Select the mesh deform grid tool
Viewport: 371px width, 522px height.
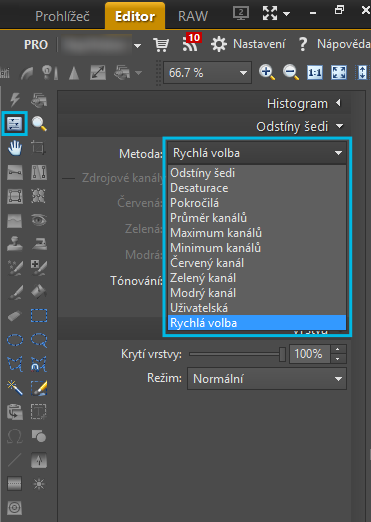pyautogui.click(x=39, y=196)
